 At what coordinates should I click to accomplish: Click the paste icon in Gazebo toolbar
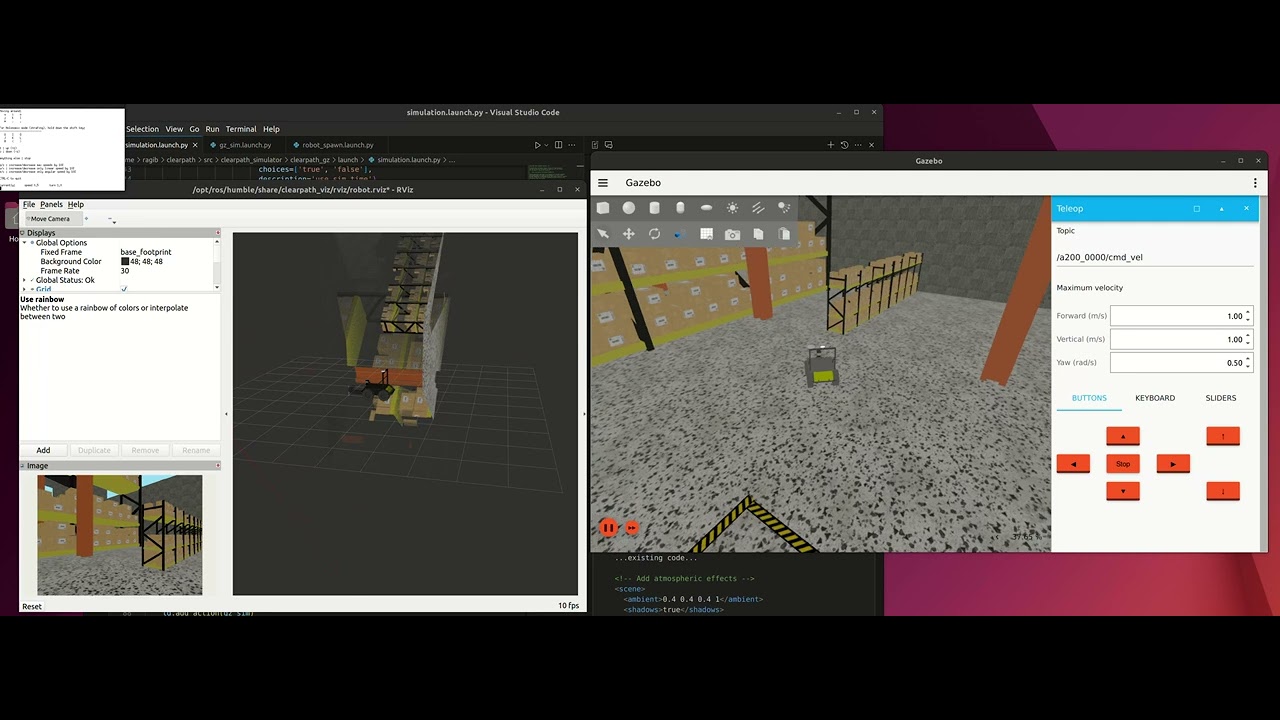click(x=784, y=234)
